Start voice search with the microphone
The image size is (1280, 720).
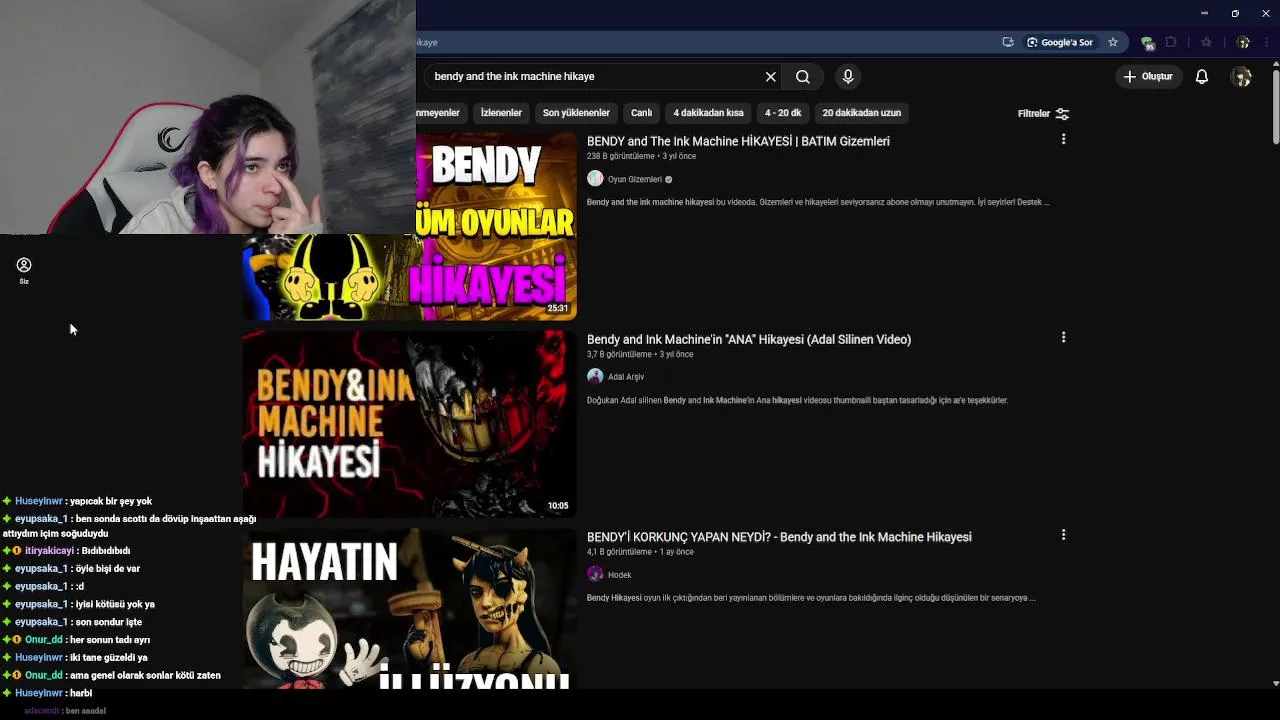(848, 76)
